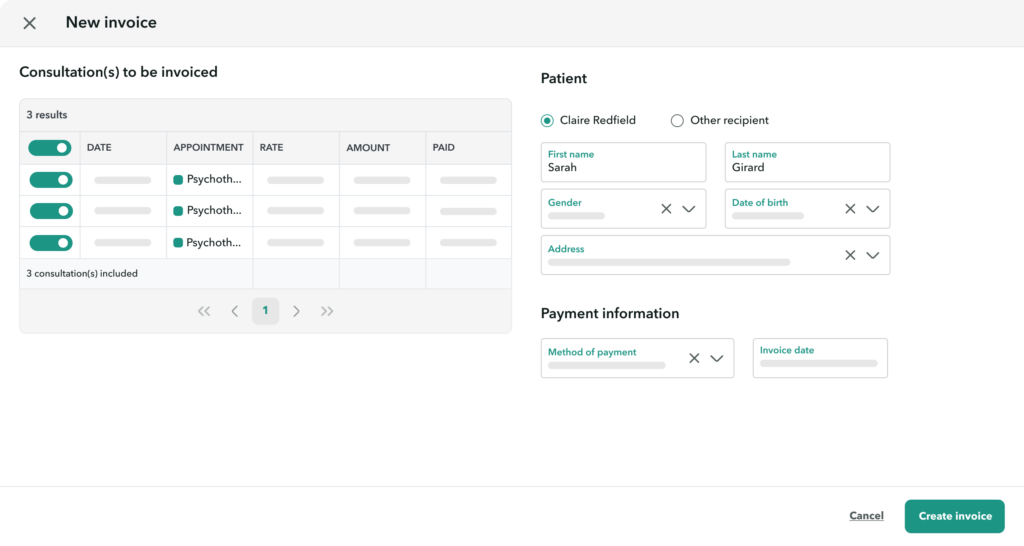This screenshot has width=1024, height=546.
Task: Click the Create invoice button
Action: click(x=954, y=516)
